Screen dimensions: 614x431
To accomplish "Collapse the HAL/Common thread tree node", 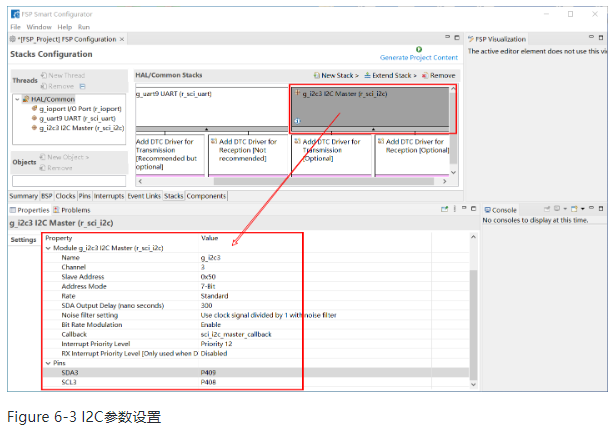I will (x=18, y=99).
